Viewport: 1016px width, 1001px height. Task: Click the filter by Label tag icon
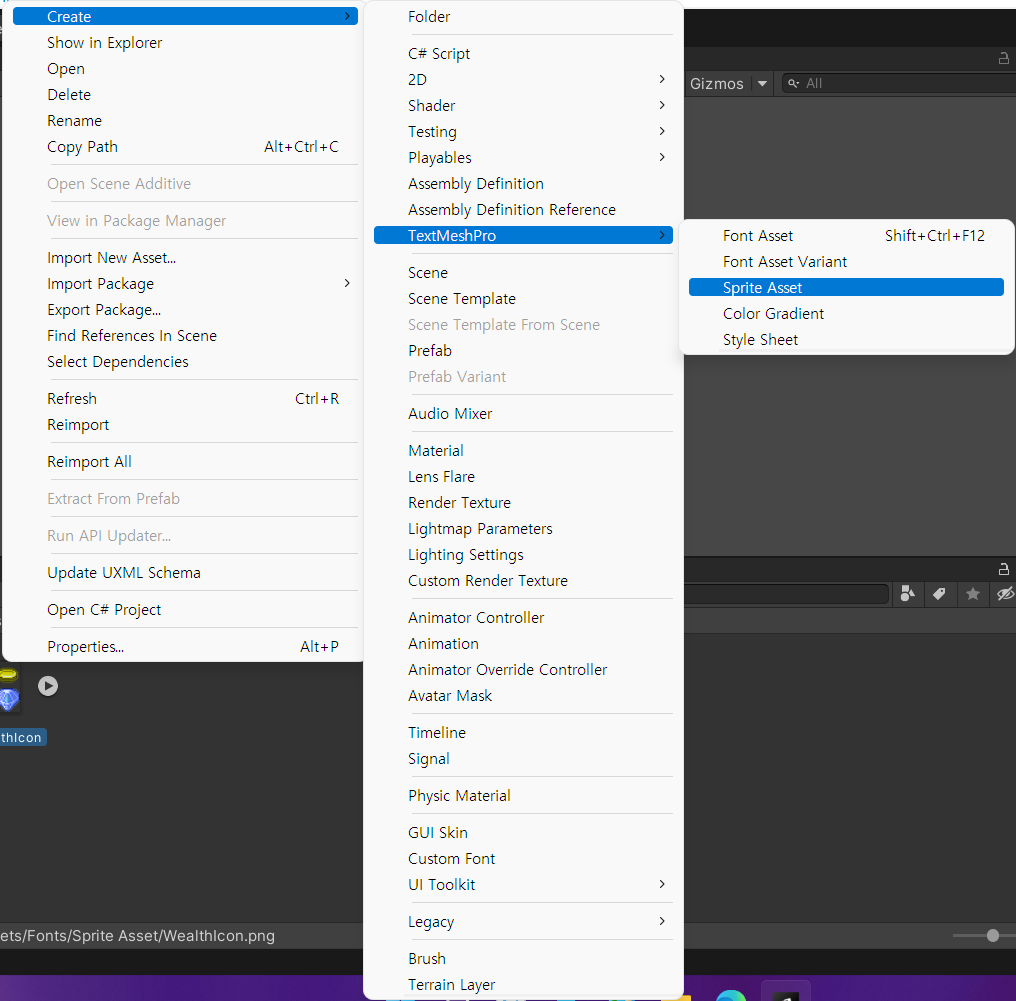tap(940, 594)
